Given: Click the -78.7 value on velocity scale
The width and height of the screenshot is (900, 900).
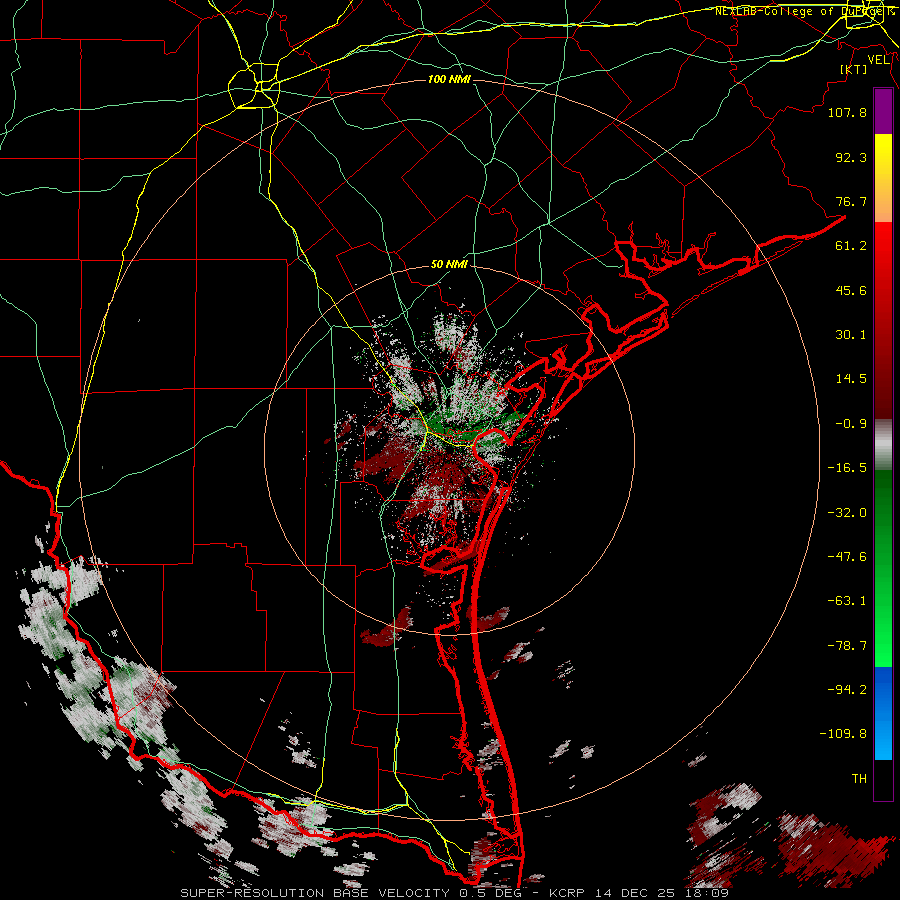Looking at the screenshot, I should tap(847, 646).
